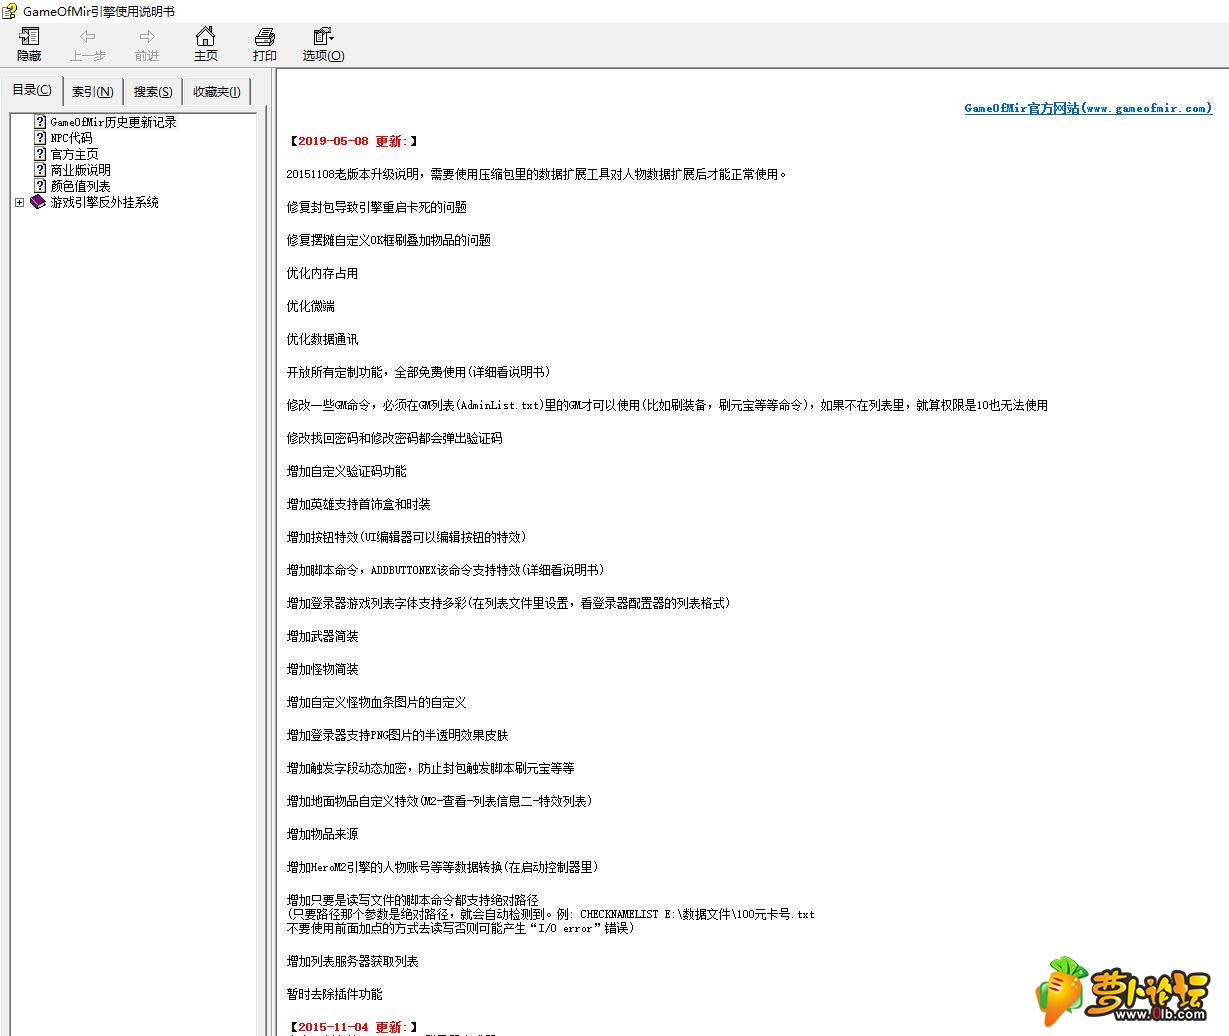Click the line containing ADDBUTTONEX command

[445, 570]
